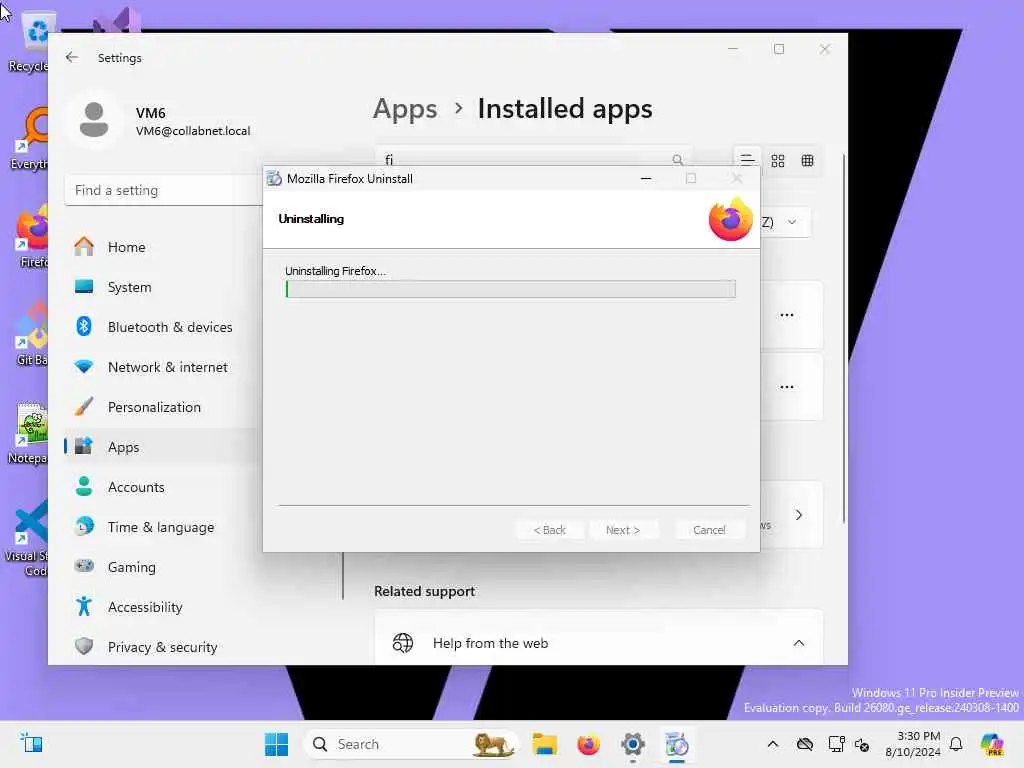Open Network & internet settings
Viewport: 1024px width, 768px height.
tap(168, 367)
